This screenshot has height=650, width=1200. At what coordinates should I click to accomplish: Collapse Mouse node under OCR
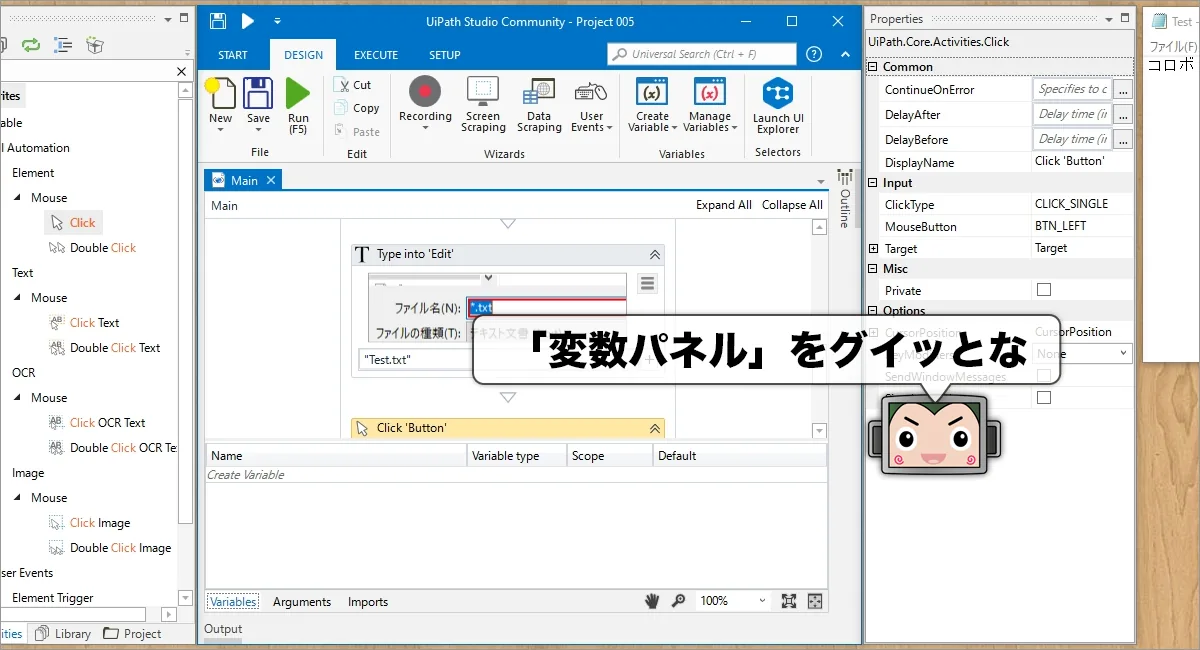(x=17, y=398)
